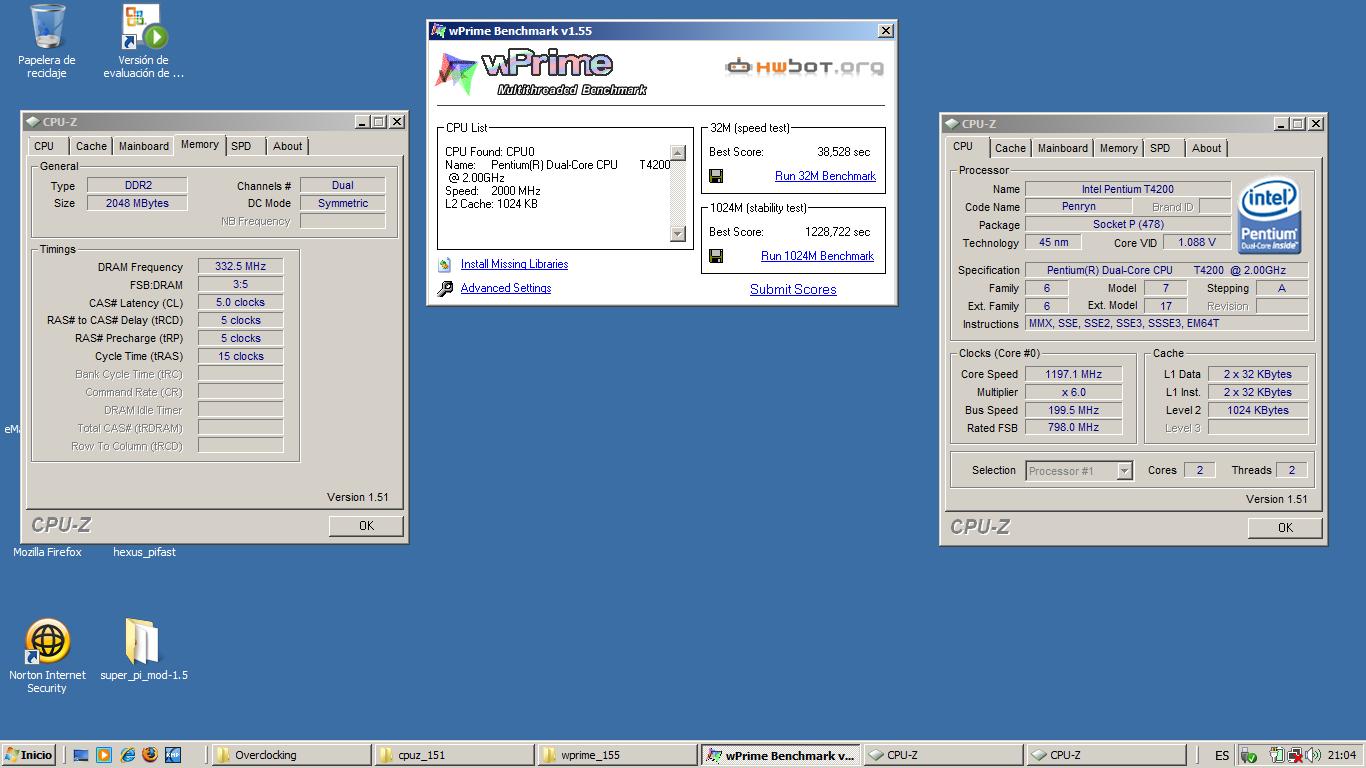1366x768 pixels.
Task: Click the disconnected network tray icon
Action: pos(1295,755)
